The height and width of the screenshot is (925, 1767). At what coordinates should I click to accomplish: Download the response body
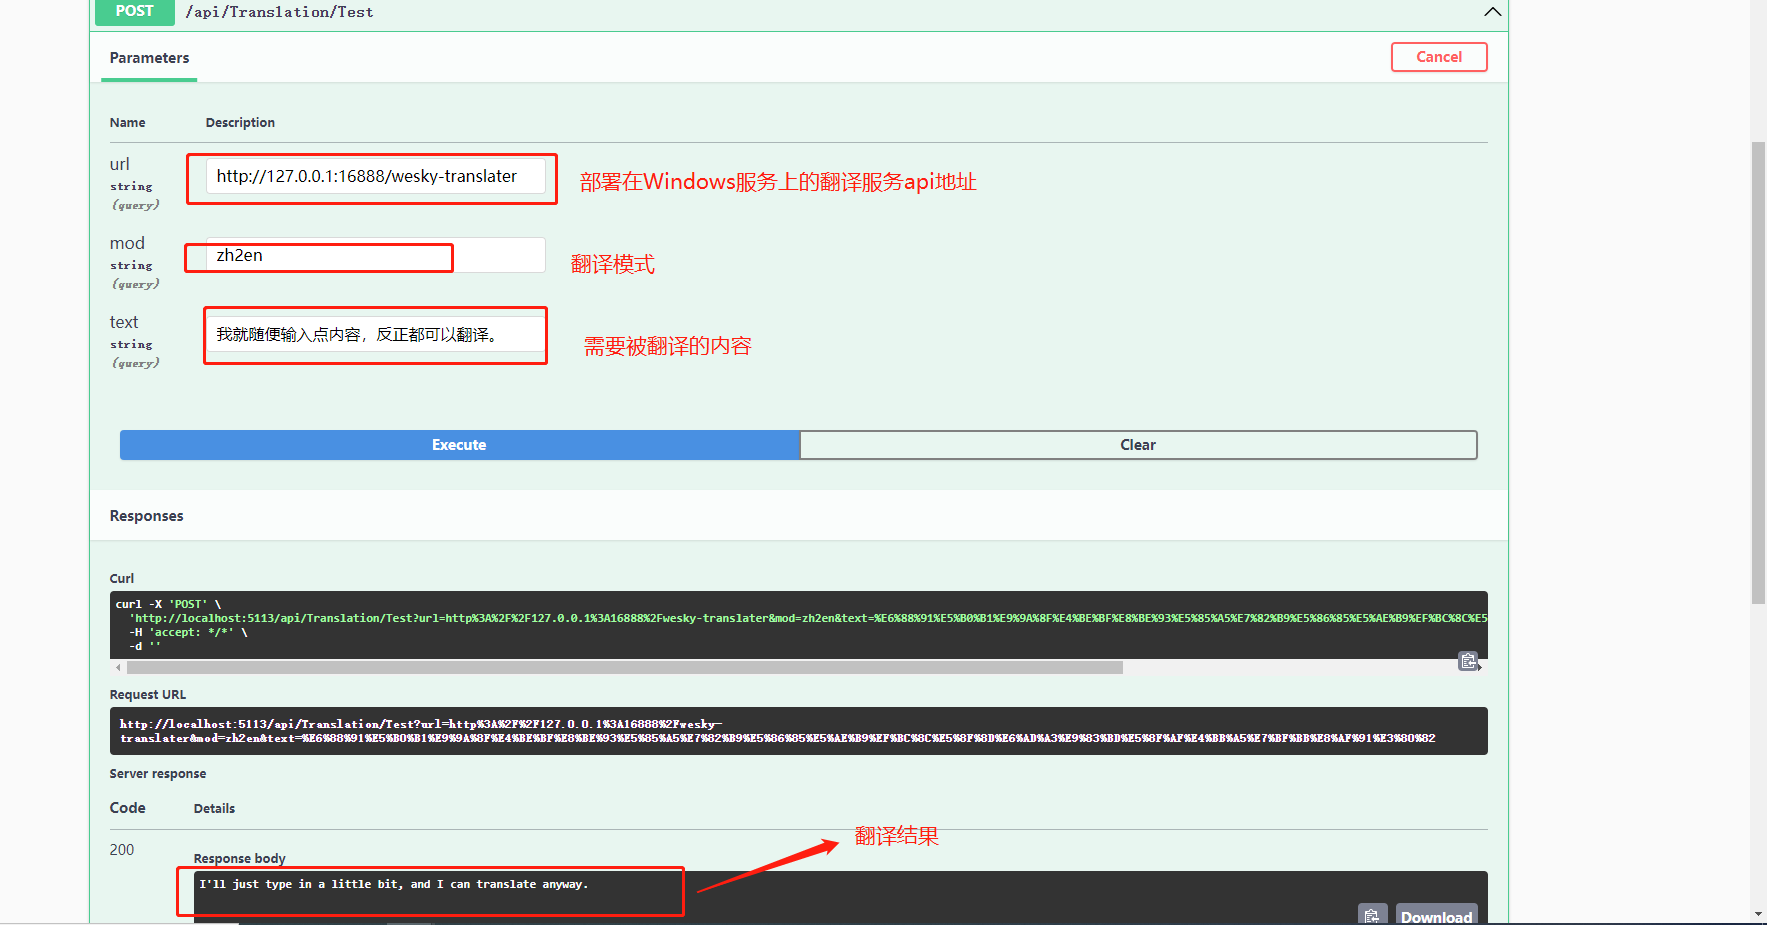point(1436,915)
